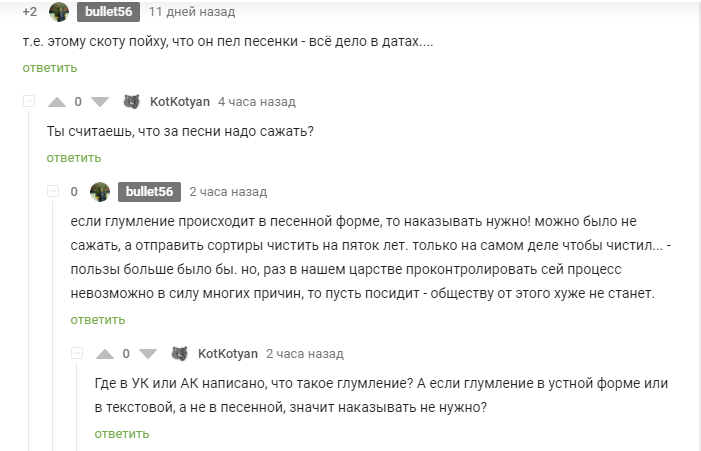The width and height of the screenshot is (701, 451).
Task: Click "ответить" under "Ты считаешь" comment
Action: (x=74, y=158)
